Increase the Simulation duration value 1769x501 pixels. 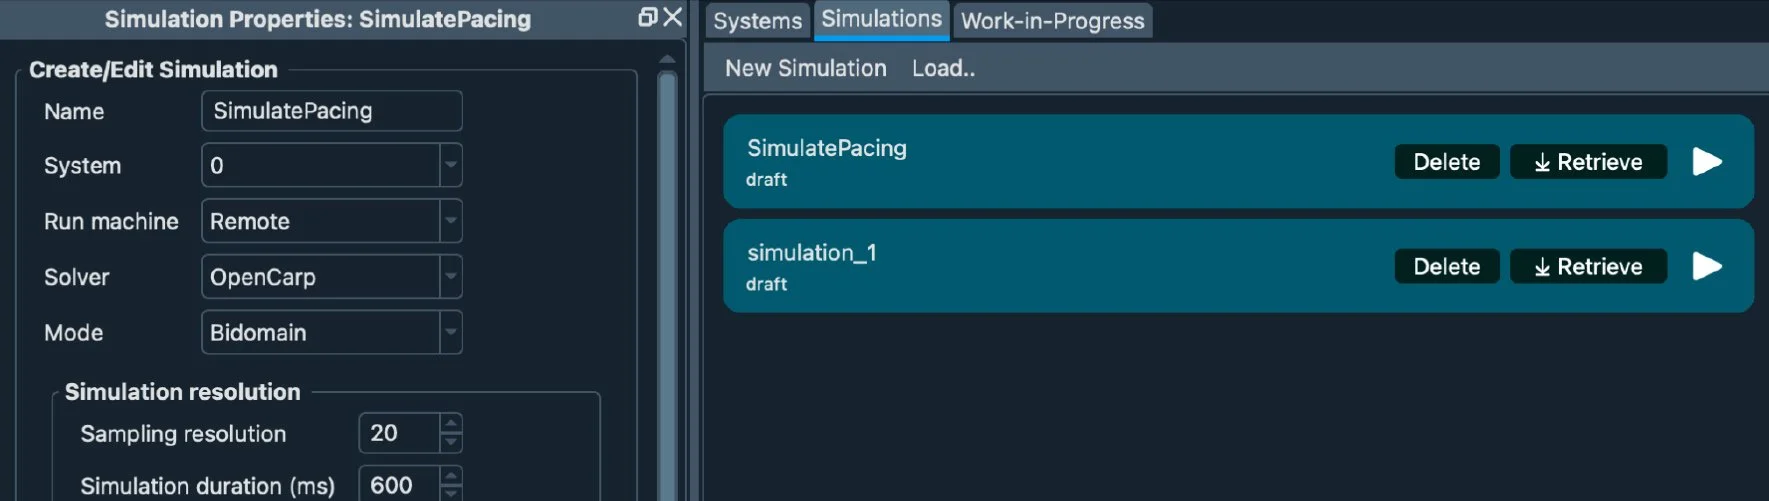point(451,476)
